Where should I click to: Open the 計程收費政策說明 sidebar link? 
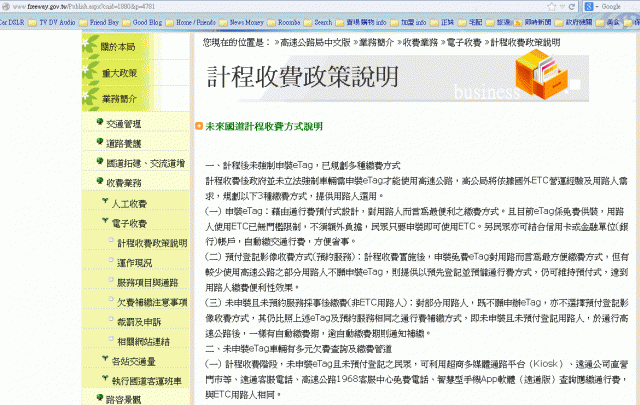[x=152, y=243]
